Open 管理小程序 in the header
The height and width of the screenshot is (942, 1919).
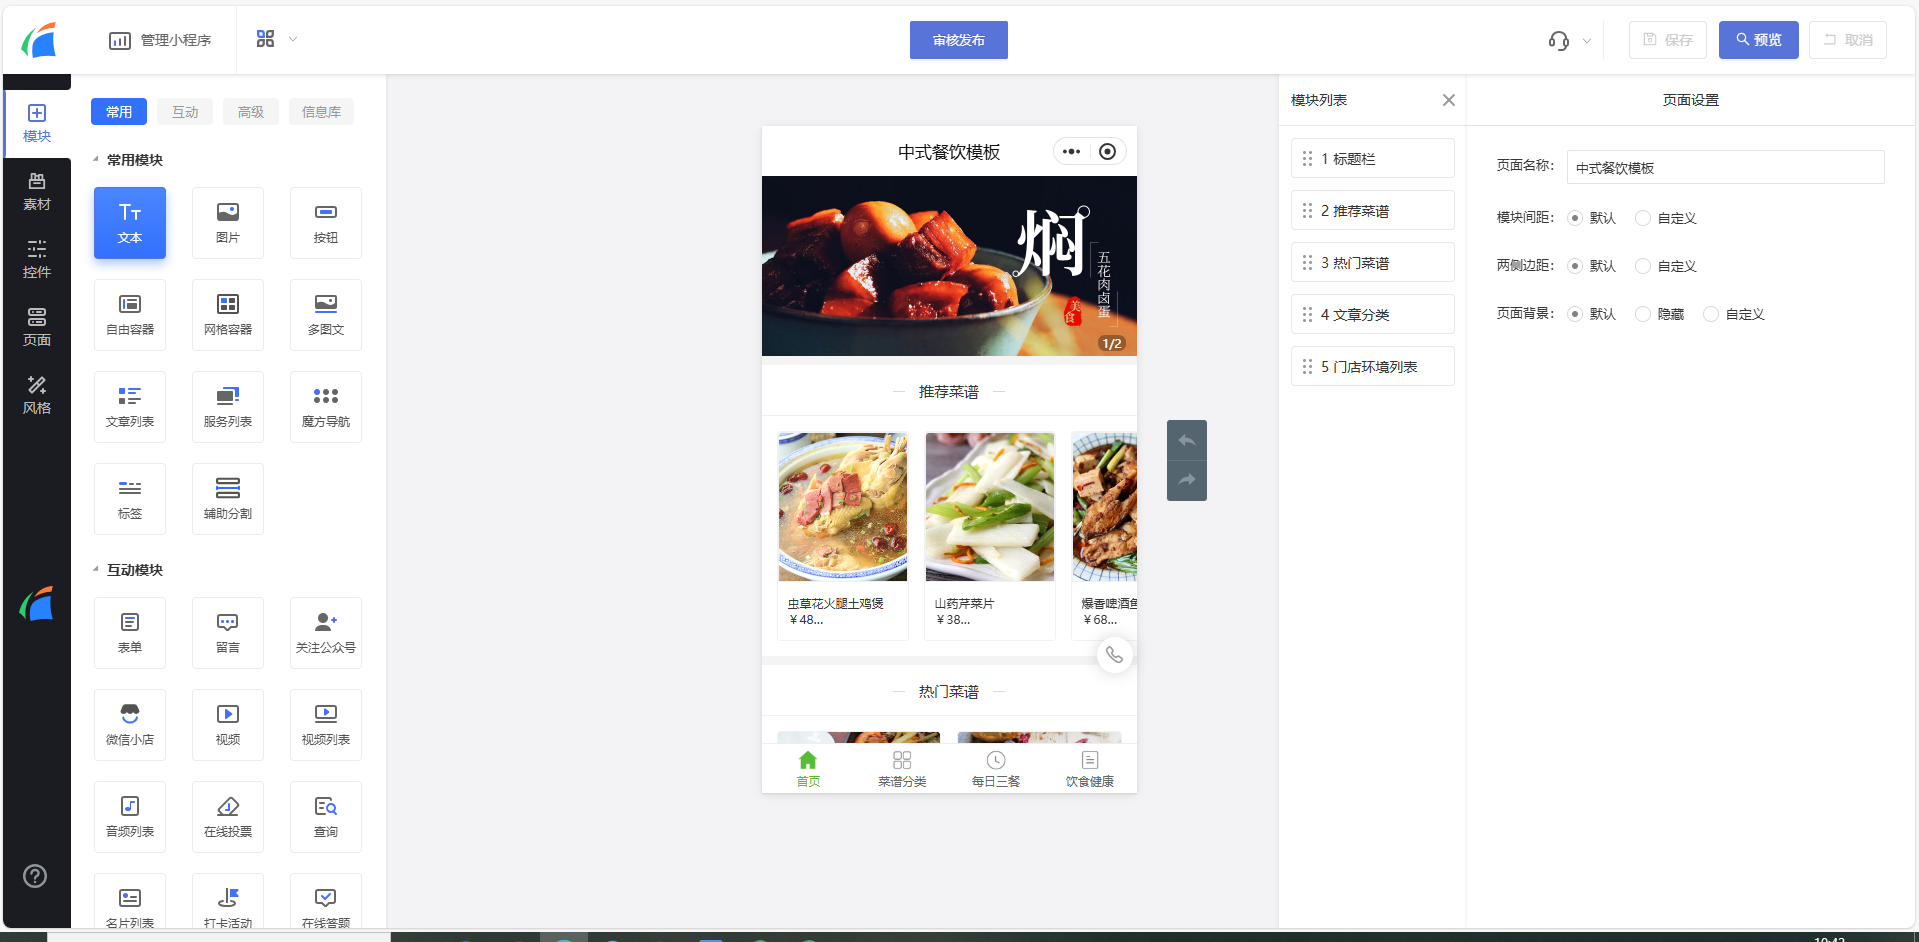160,40
